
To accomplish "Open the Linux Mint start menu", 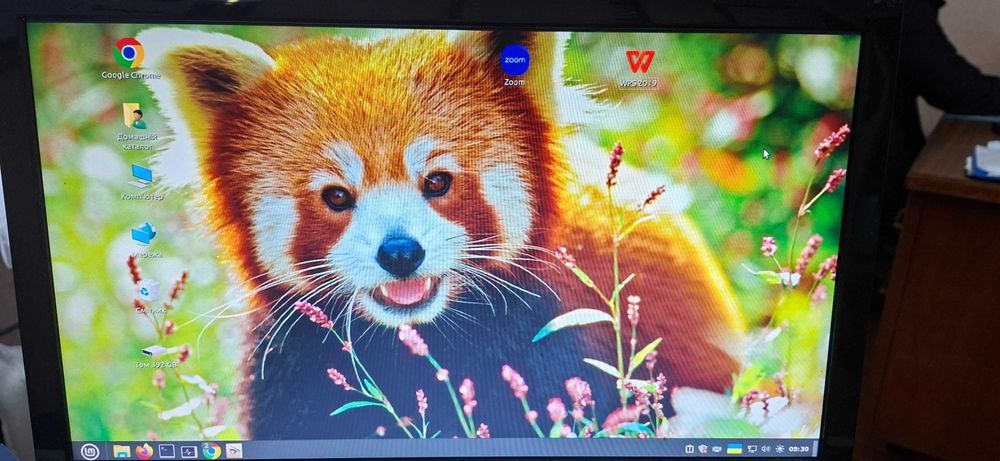I will point(91,450).
